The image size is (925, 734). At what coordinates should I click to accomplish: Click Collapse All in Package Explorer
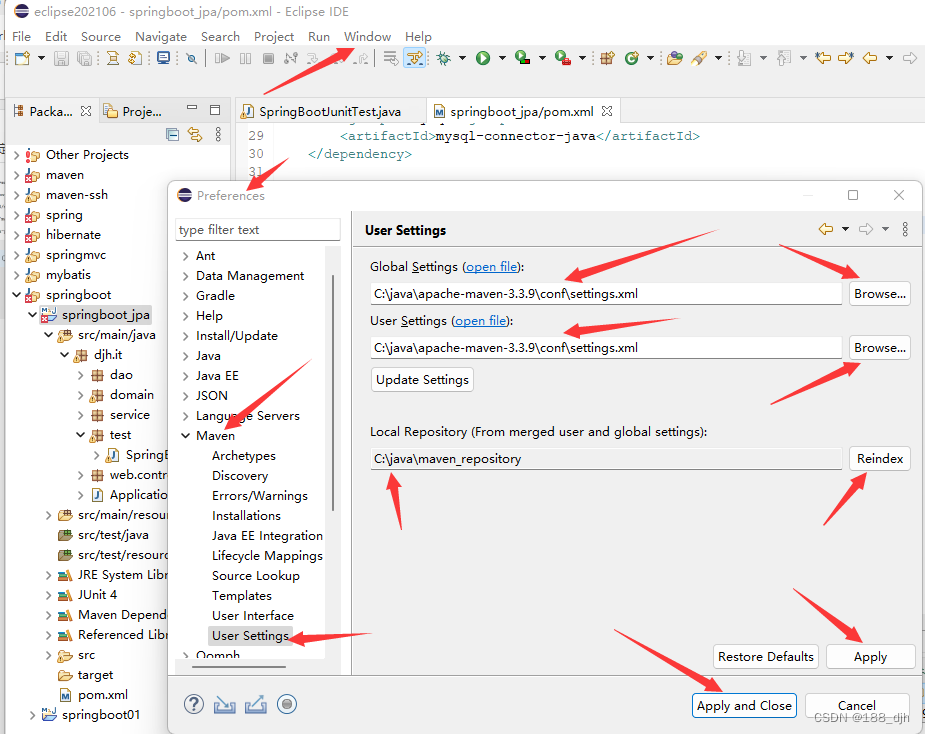(x=172, y=135)
